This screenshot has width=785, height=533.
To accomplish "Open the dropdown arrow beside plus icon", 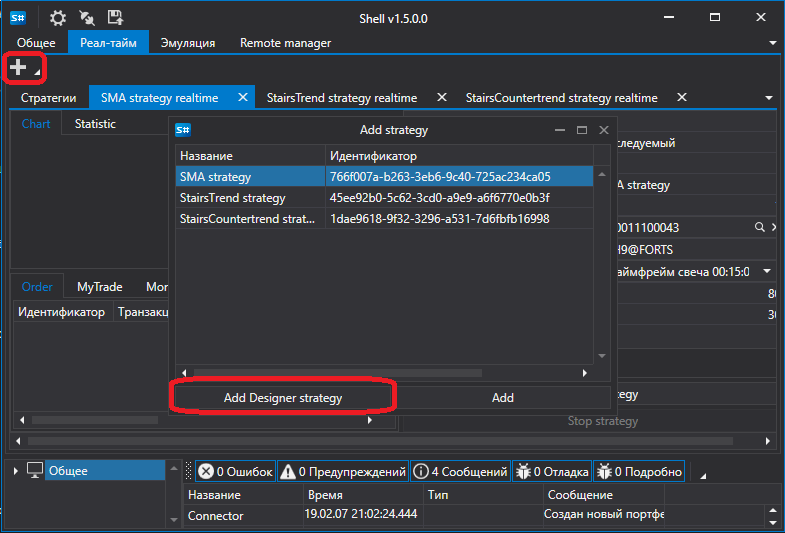I will pos(38,72).
